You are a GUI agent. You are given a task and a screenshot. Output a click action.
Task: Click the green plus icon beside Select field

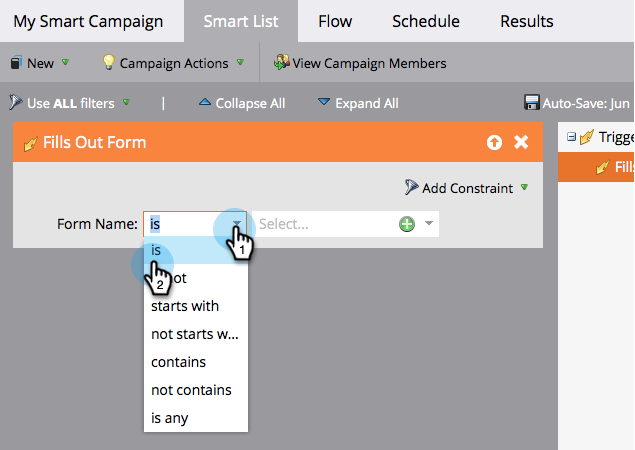pyautogui.click(x=407, y=224)
